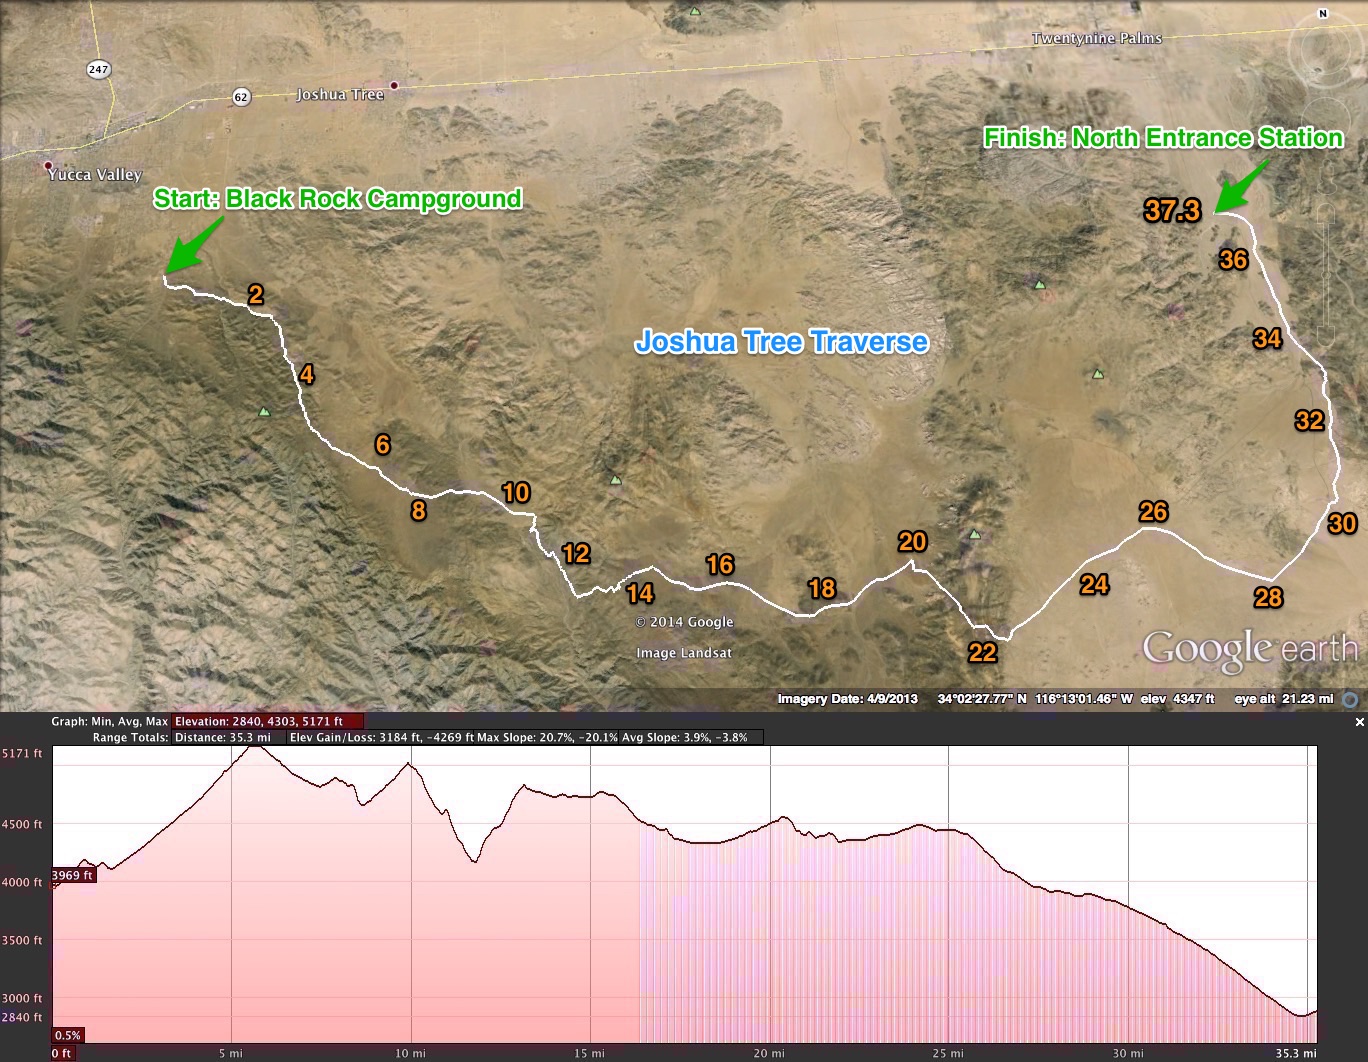Click the 4500 ft axis label
This screenshot has height=1062, width=1368.
pos(23,825)
